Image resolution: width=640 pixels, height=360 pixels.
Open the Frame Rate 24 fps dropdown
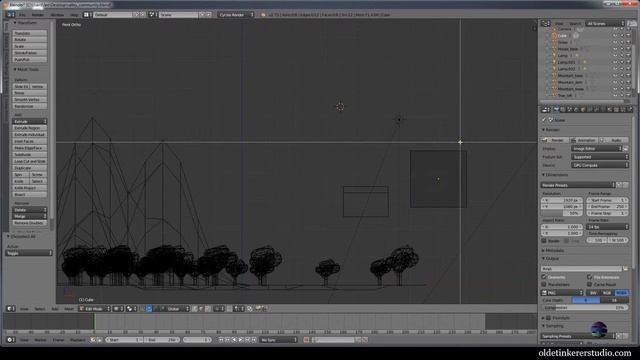point(607,227)
